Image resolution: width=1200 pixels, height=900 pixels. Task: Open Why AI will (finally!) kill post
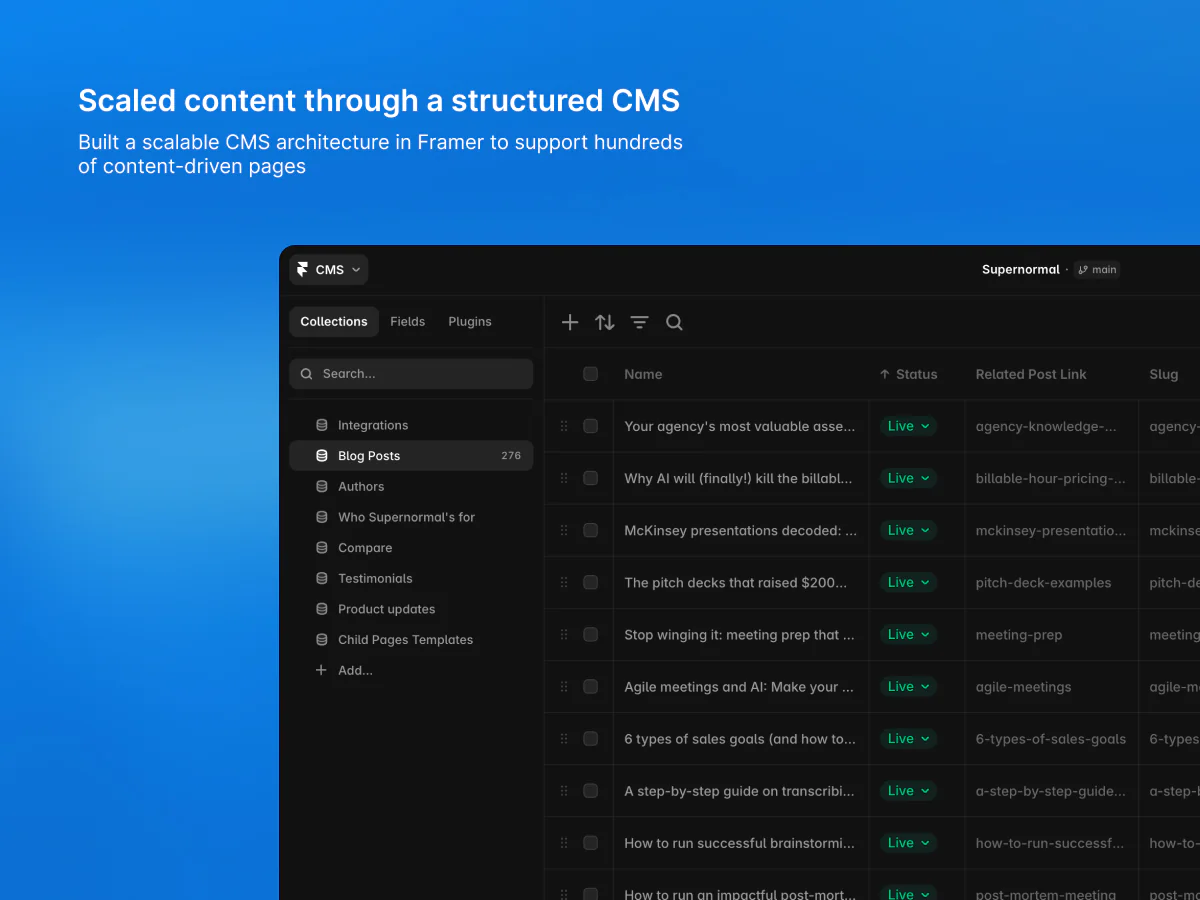[x=739, y=478]
